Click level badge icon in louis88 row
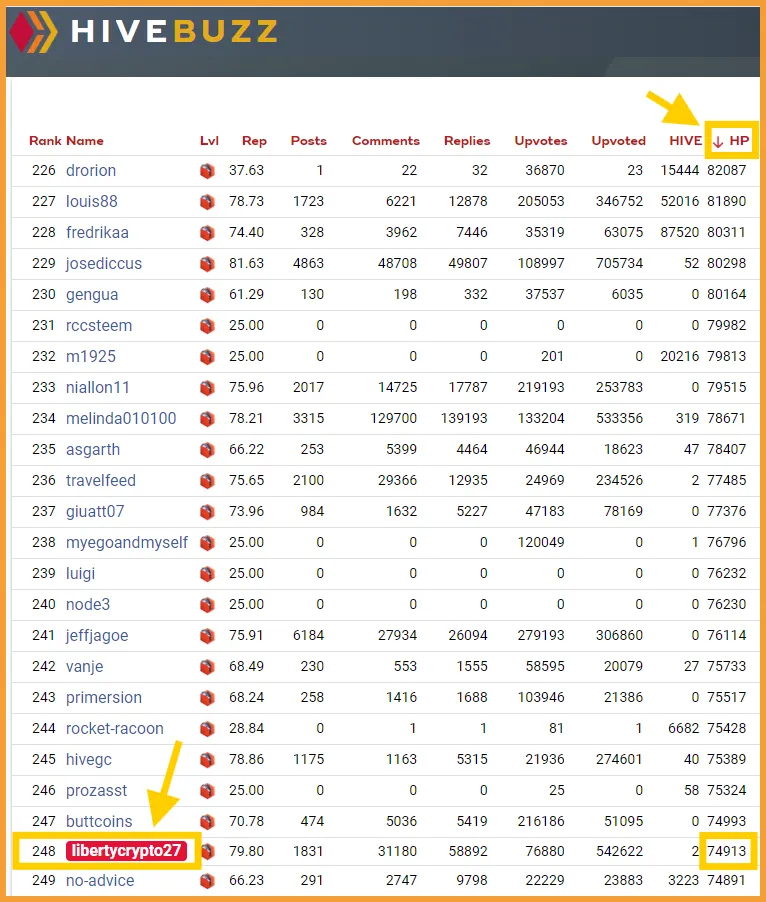The image size is (766, 902). point(208,202)
